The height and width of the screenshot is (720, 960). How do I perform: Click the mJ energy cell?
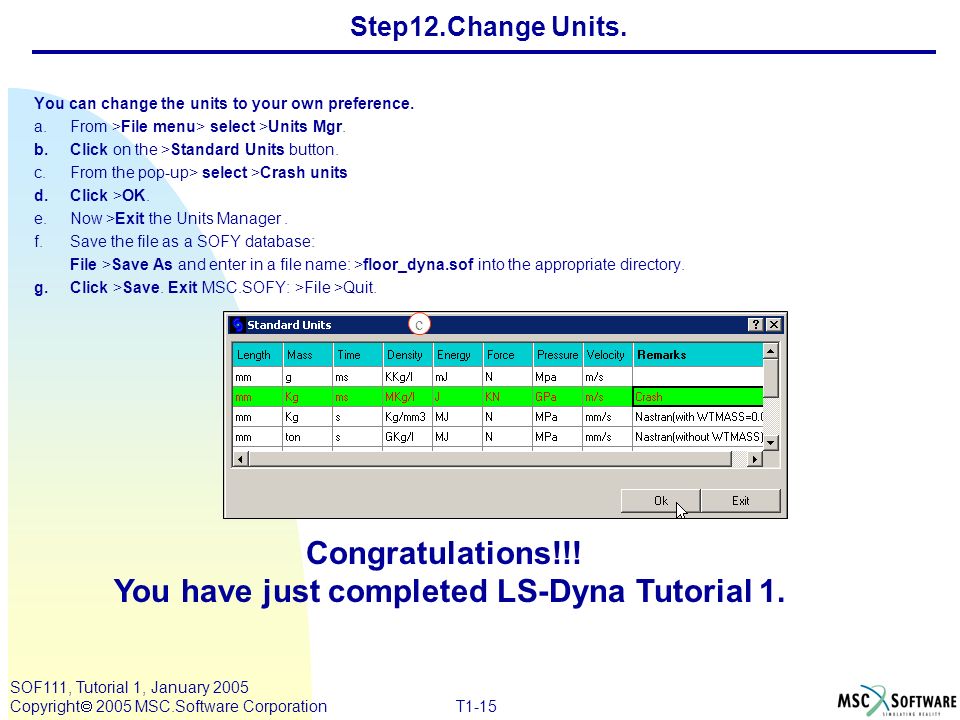click(x=457, y=377)
